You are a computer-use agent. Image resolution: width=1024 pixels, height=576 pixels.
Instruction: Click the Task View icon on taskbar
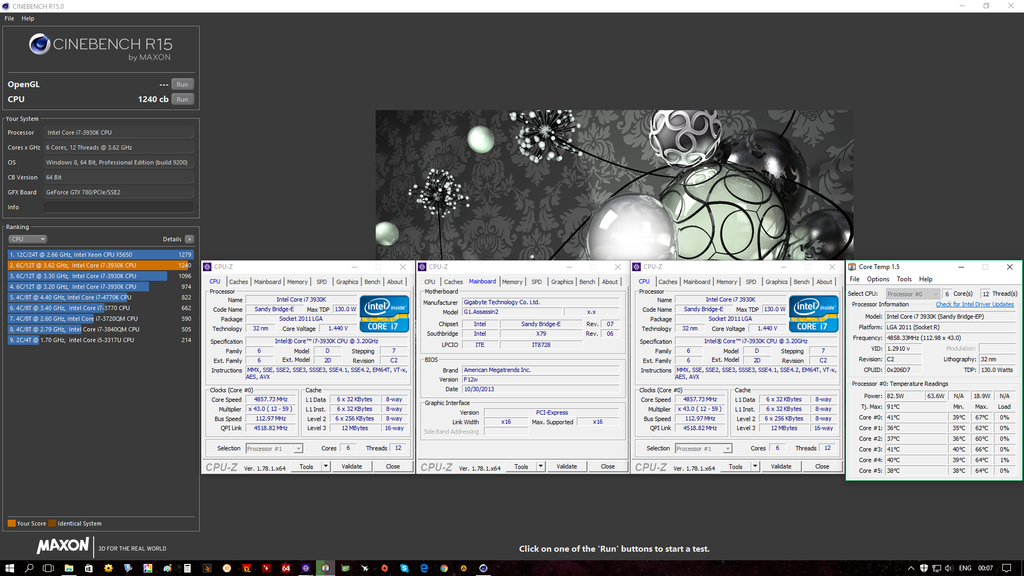point(50,567)
